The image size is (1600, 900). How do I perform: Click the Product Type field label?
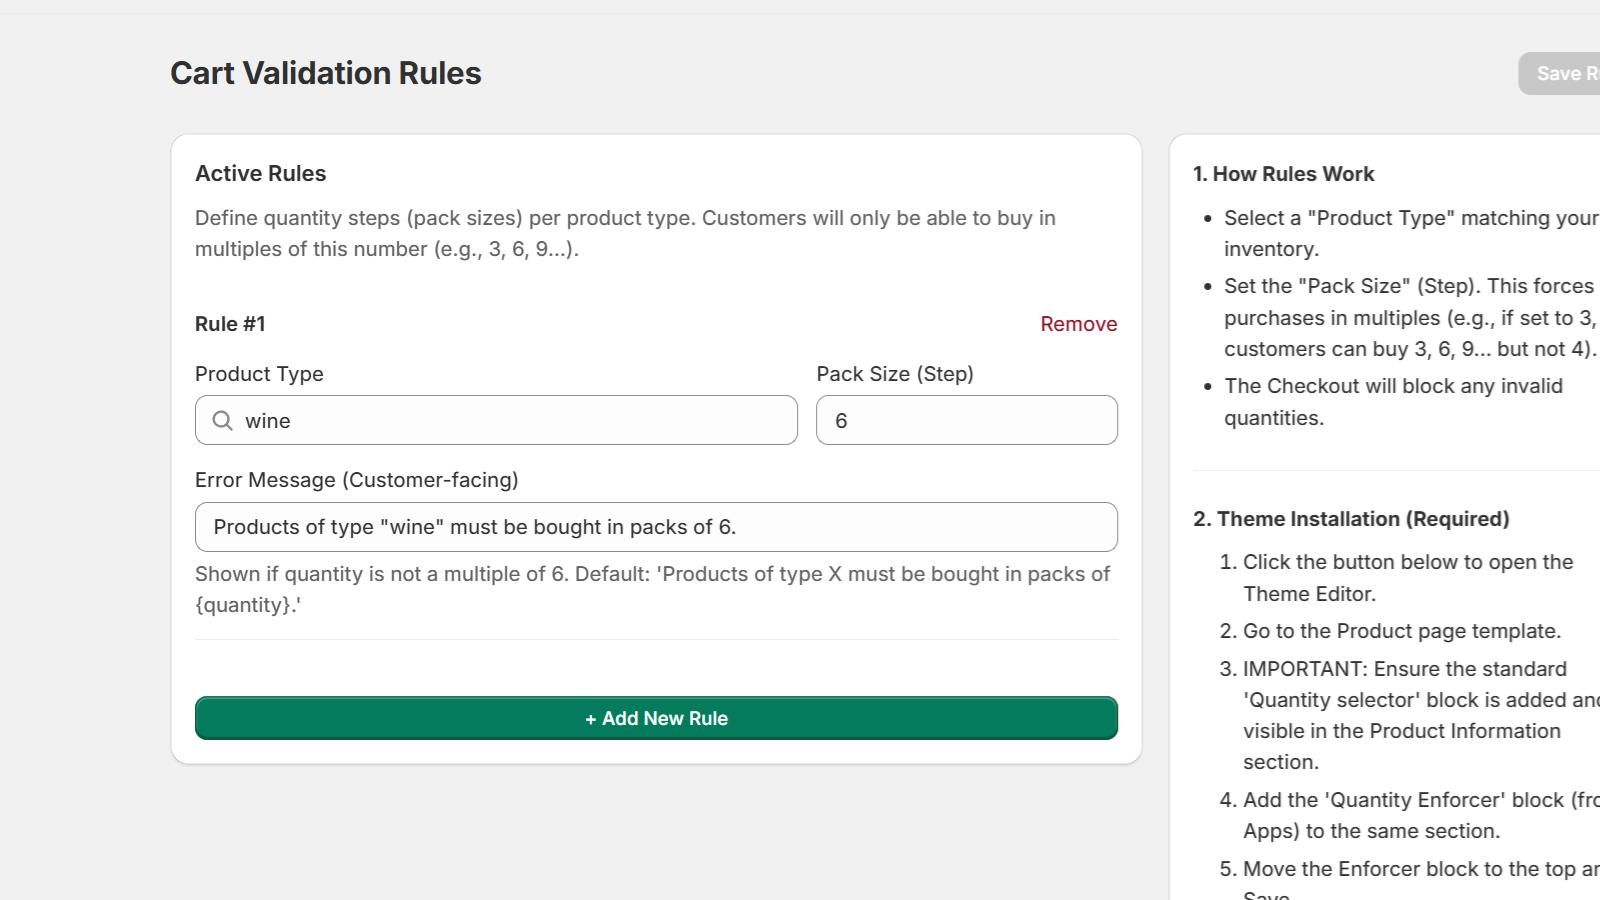click(x=259, y=374)
